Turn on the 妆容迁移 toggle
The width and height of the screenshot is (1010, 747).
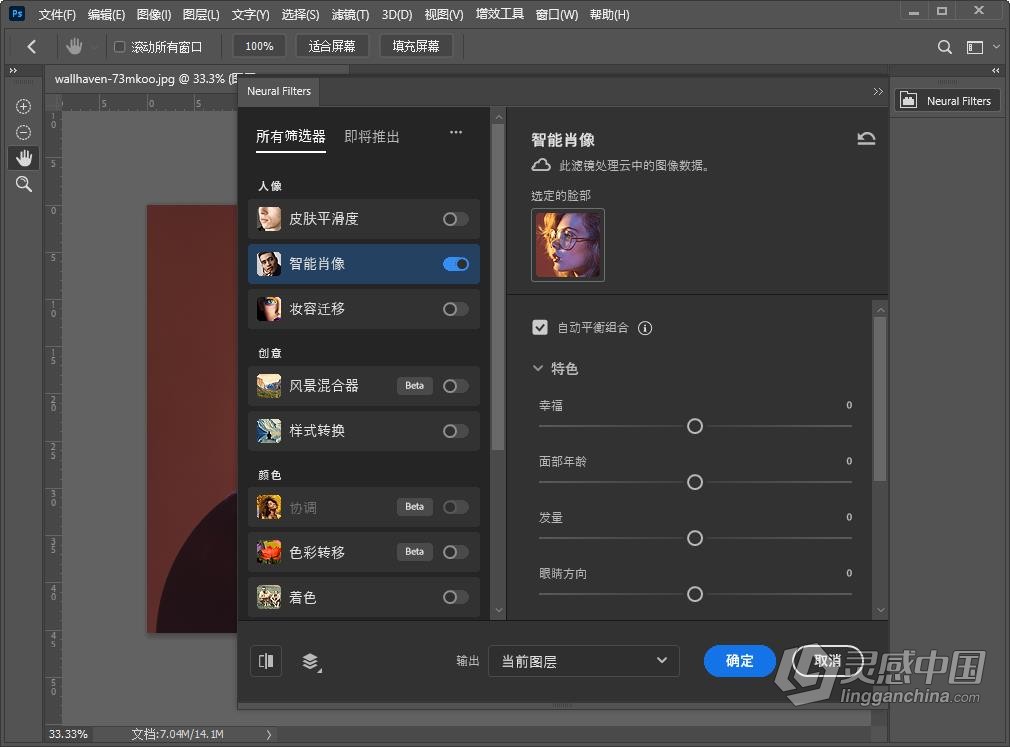455,309
